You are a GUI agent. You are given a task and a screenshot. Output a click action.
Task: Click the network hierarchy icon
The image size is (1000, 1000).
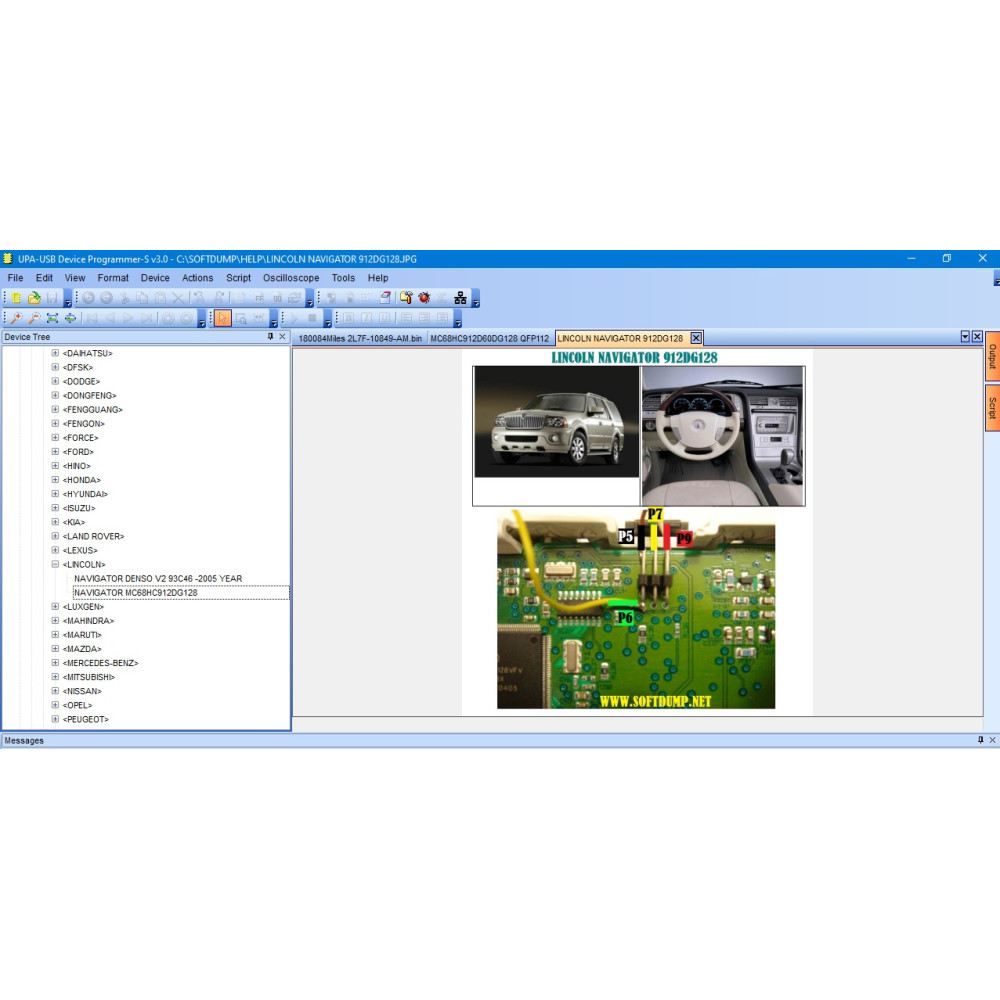[460, 298]
